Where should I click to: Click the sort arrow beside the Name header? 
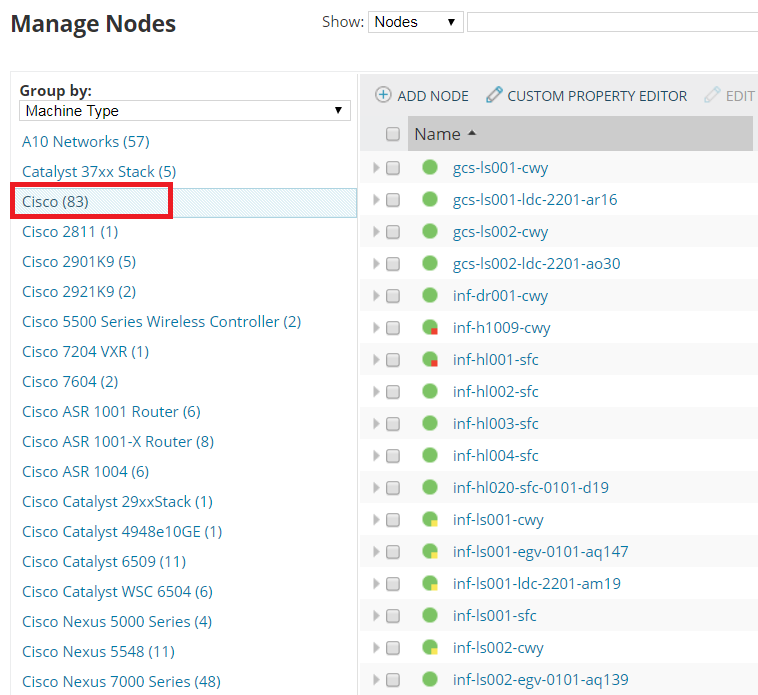(x=472, y=133)
